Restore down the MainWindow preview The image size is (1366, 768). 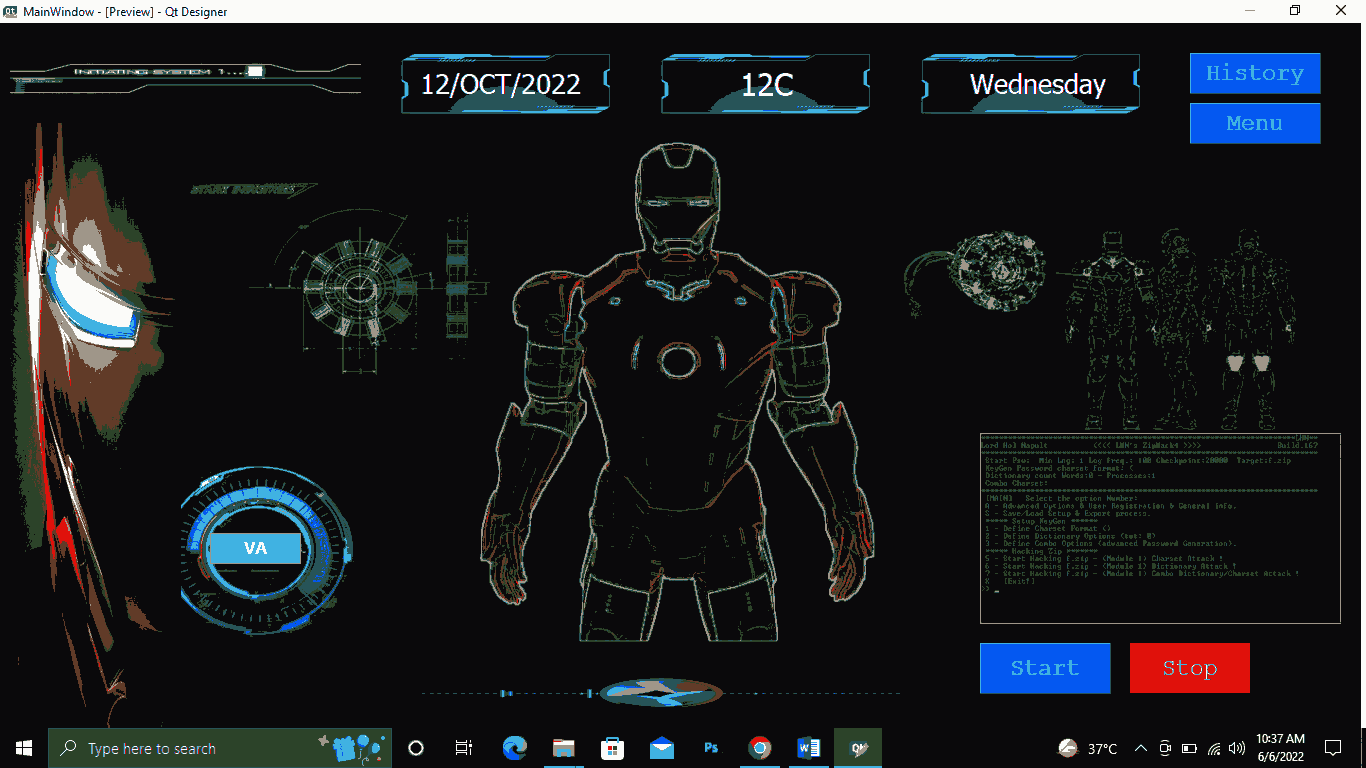(x=1295, y=11)
